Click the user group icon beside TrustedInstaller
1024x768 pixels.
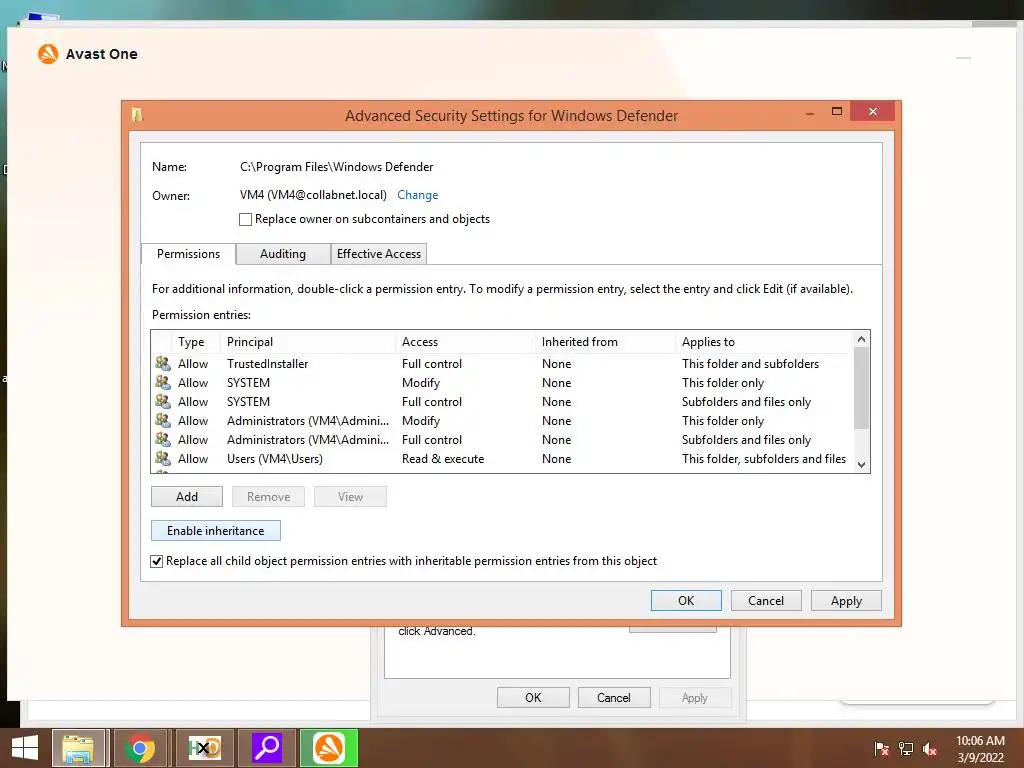point(163,363)
